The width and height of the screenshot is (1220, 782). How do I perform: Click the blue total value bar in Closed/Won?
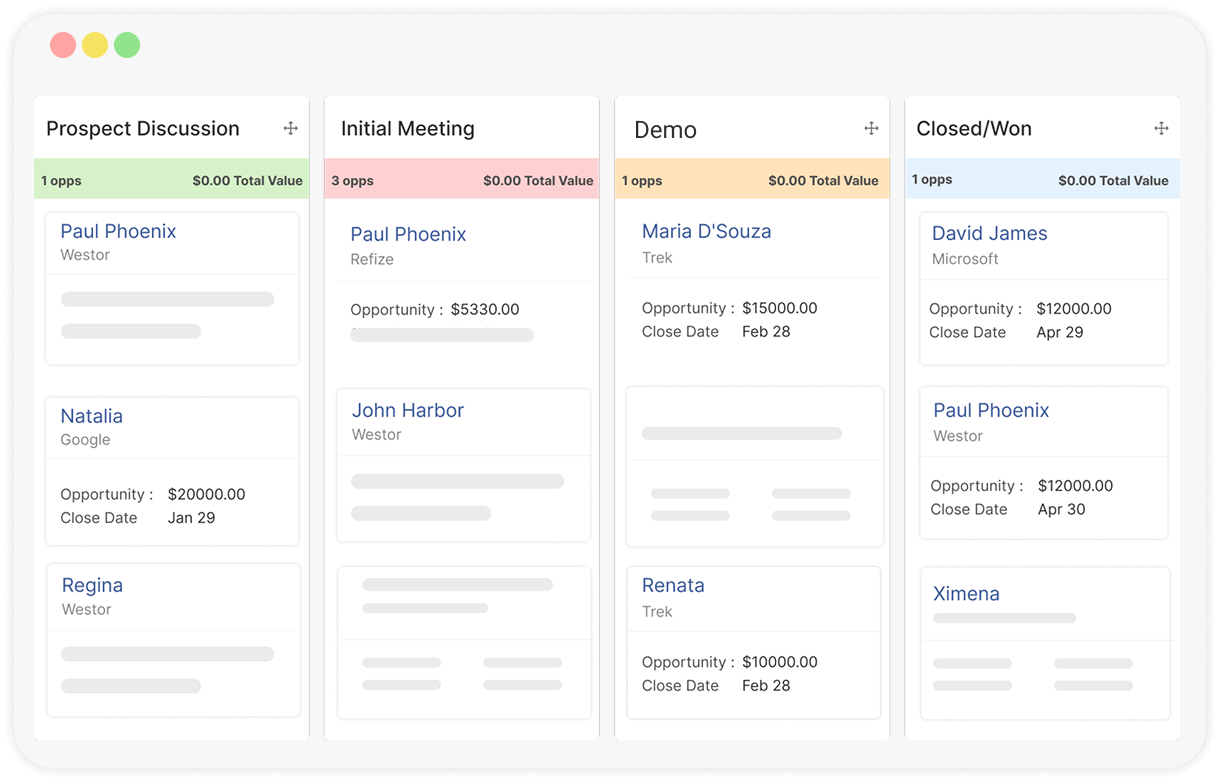[x=1042, y=179]
